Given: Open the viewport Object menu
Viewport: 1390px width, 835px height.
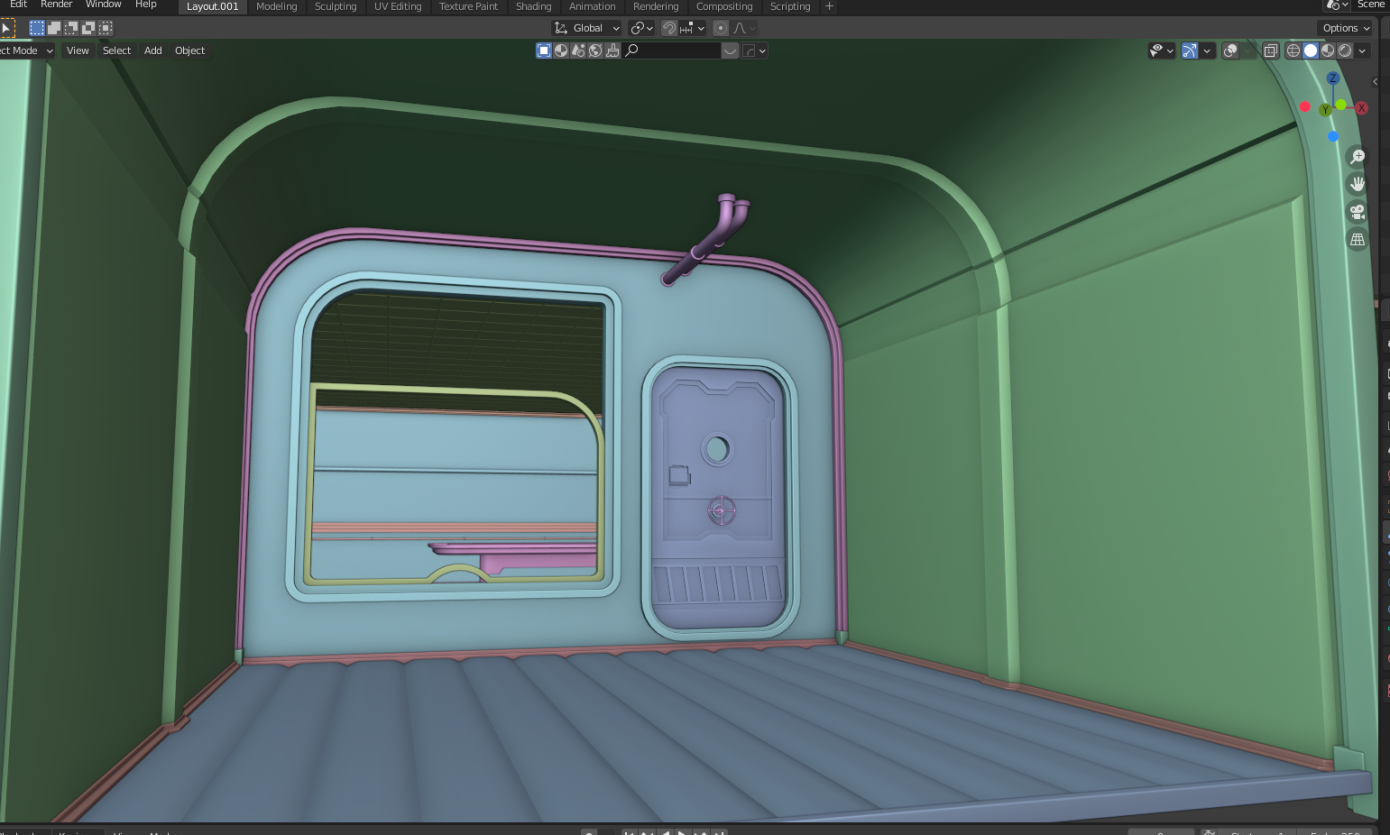Looking at the screenshot, I should (x=190, y=51).
